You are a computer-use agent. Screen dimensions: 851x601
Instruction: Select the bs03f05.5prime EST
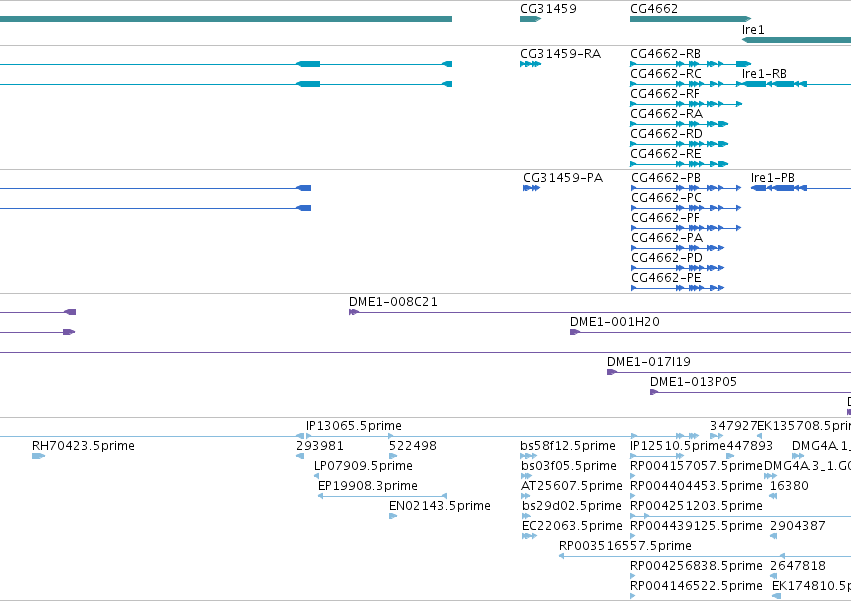click(x=569, y=466)
